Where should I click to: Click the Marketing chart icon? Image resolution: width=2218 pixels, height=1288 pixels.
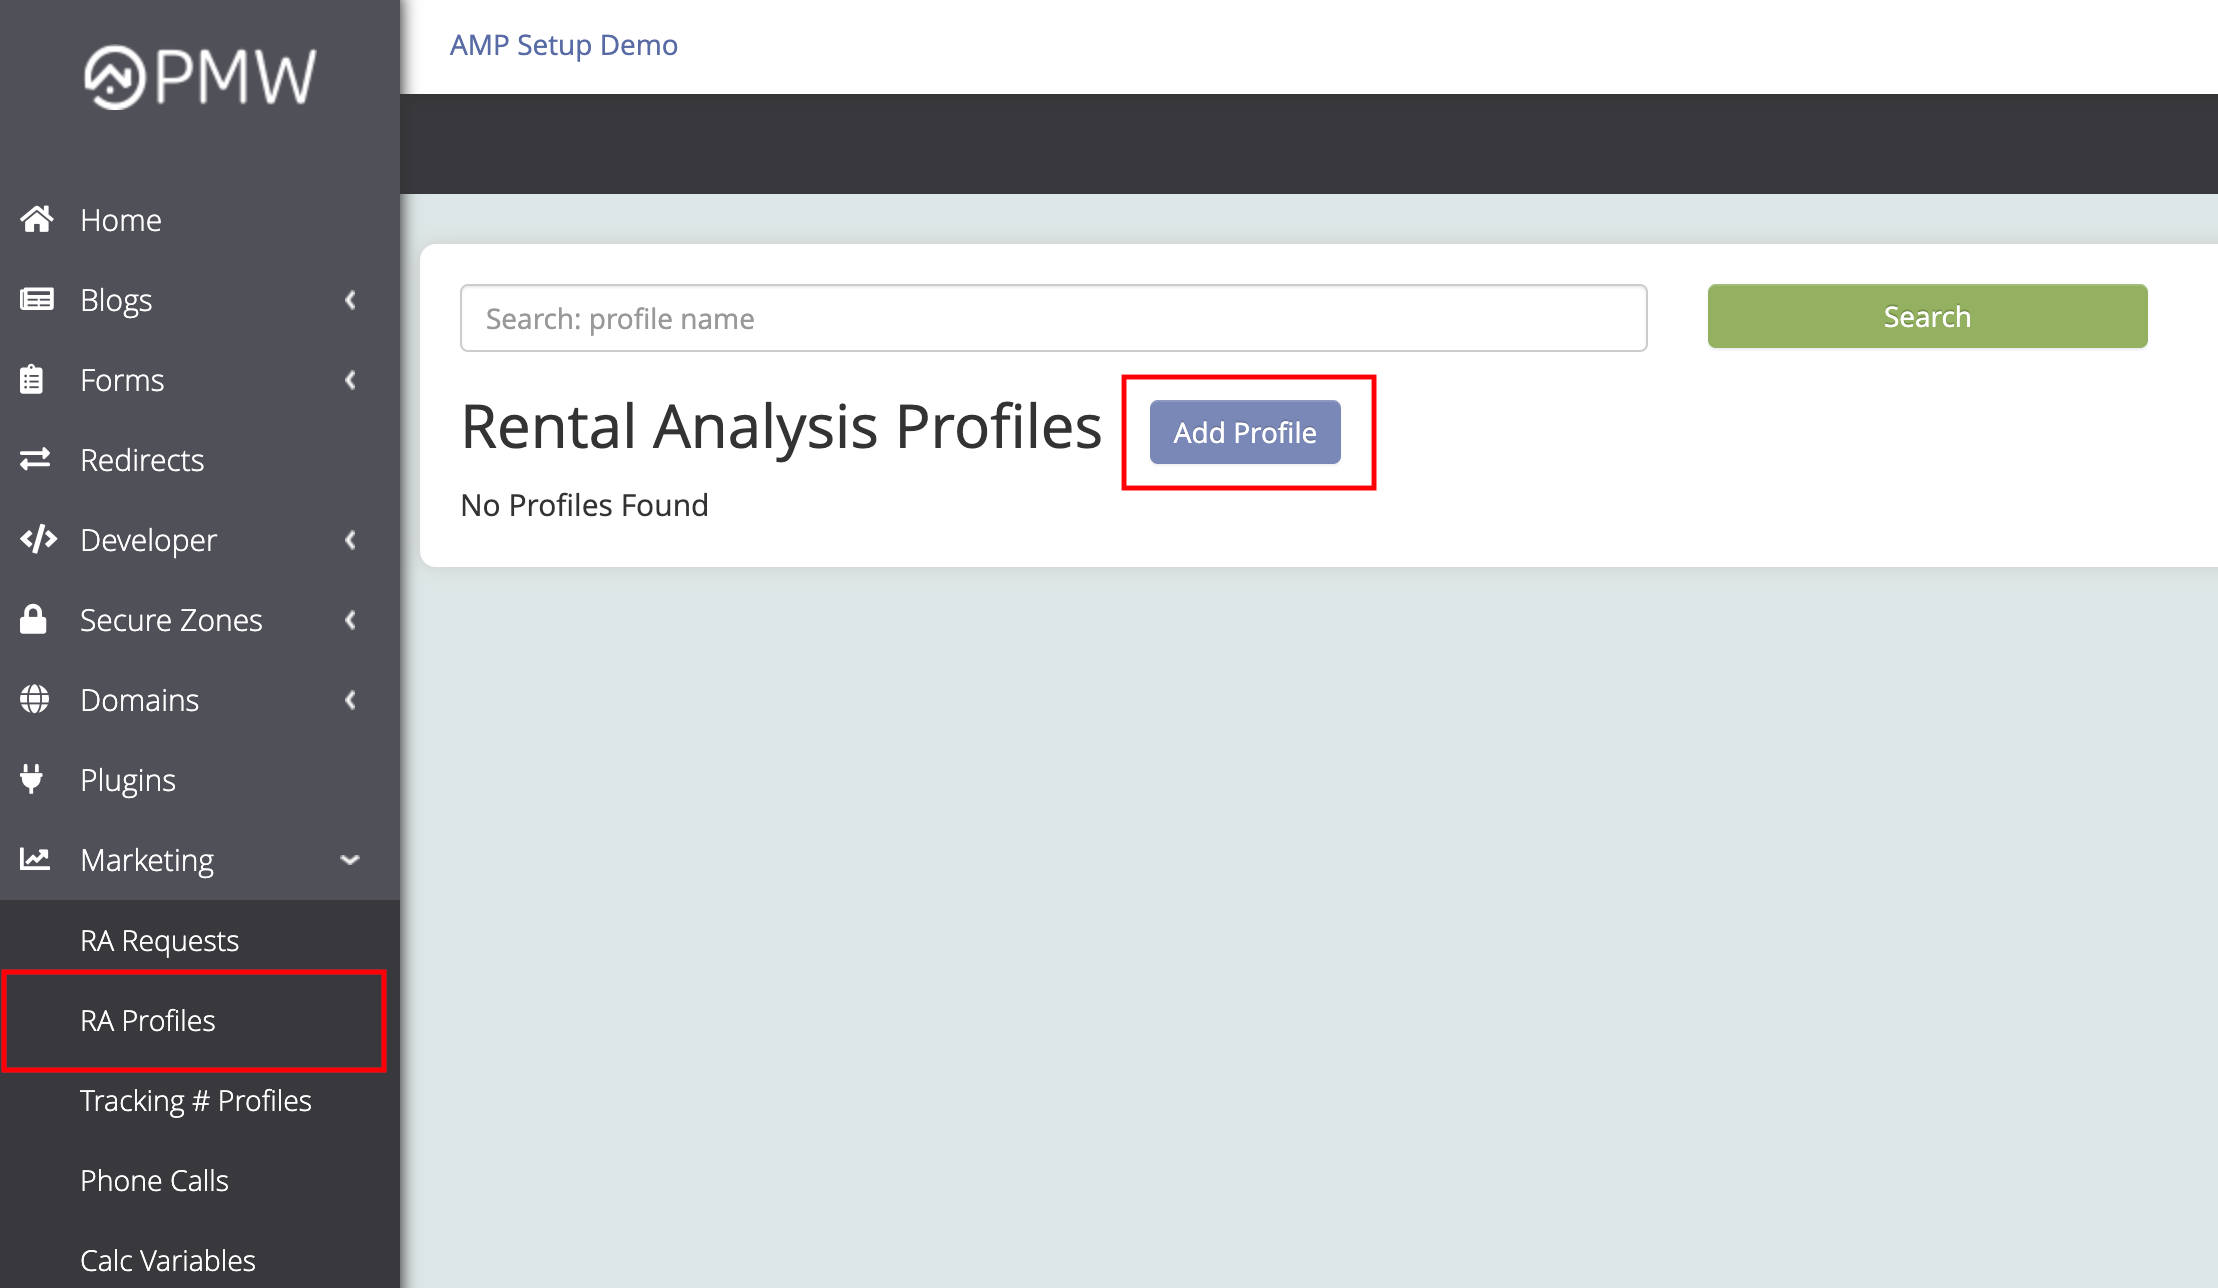click(x=35, y=859)
